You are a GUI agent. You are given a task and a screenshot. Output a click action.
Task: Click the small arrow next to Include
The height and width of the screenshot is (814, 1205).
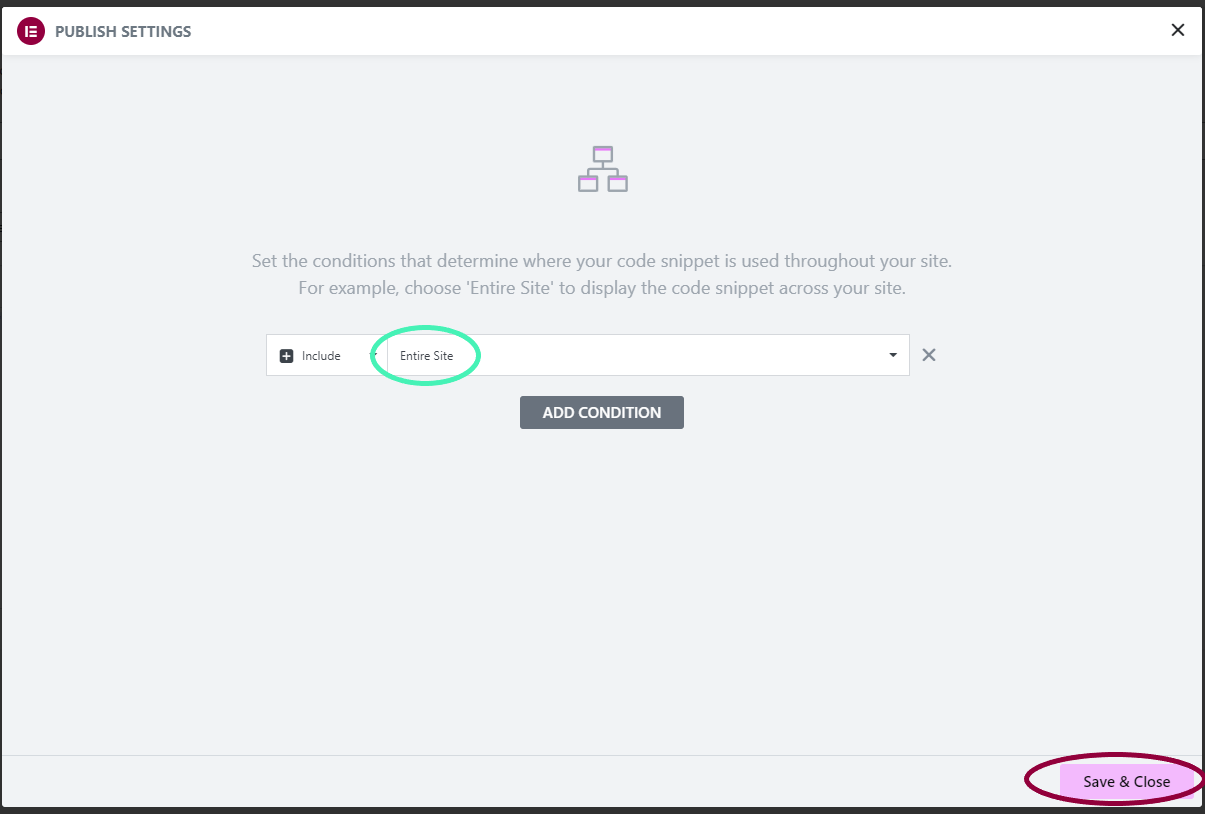point(374,355)
